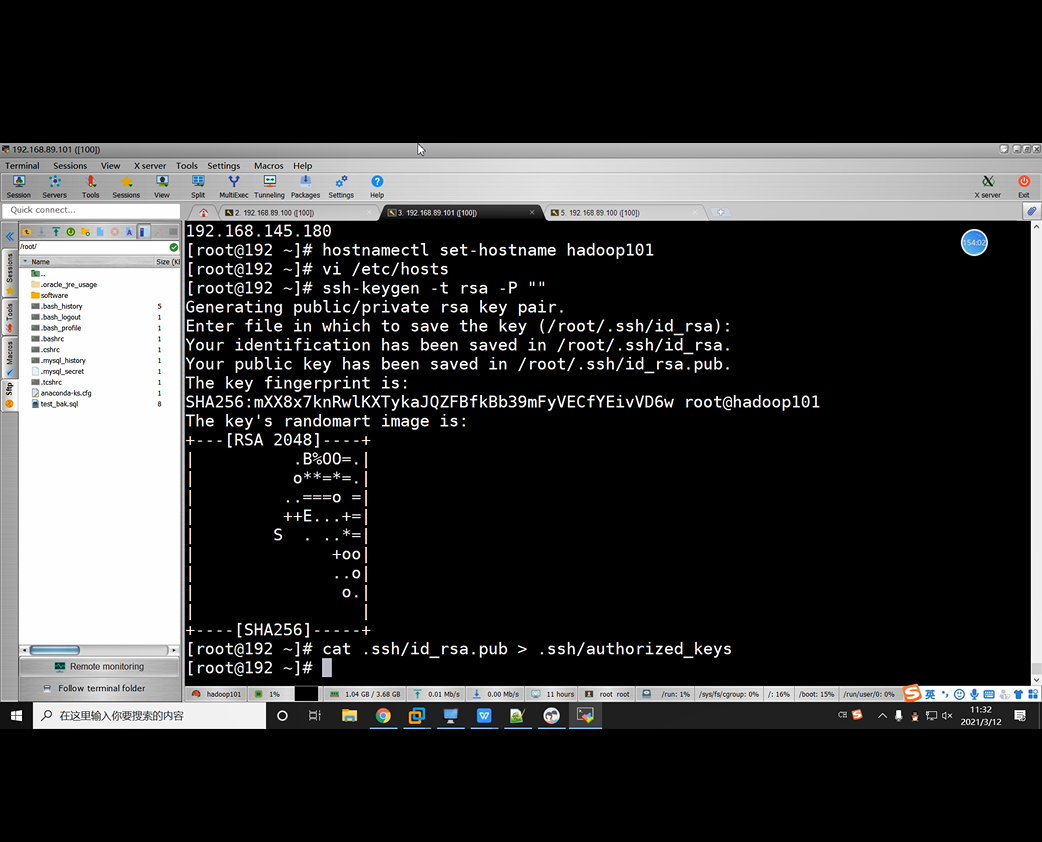
Task: Click the Split toolbar icon
Action: click(198, 187)
